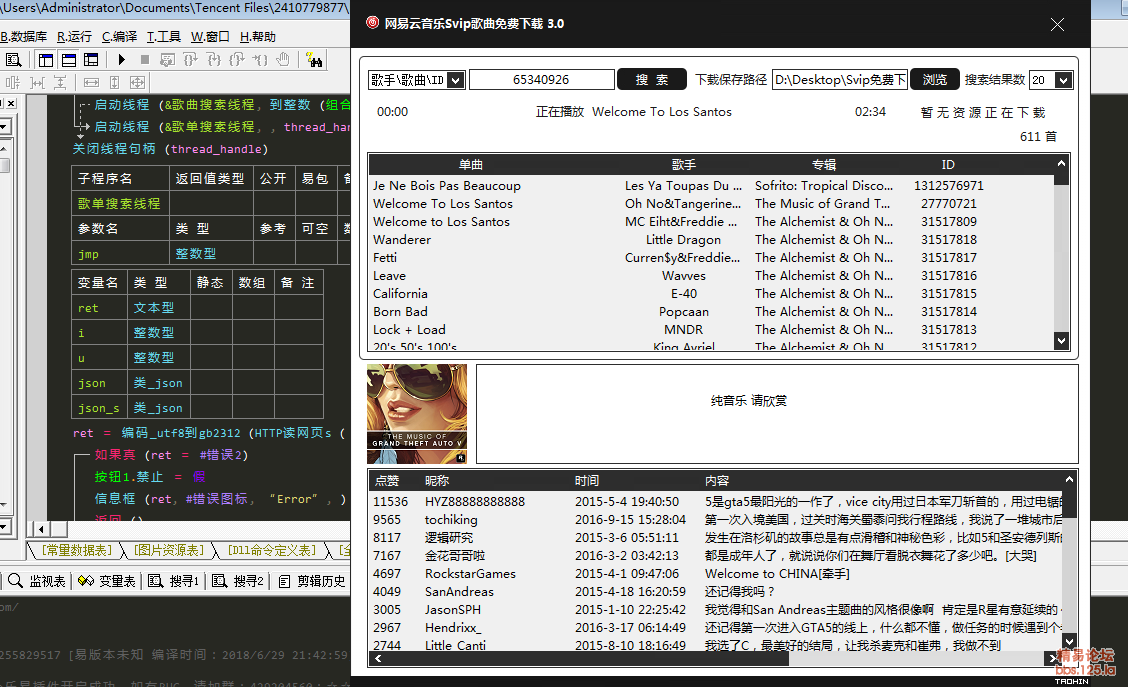Viewport: 1128px width, 687px height.
Task: Open the T.工具 menu
Action: point(163,37)
